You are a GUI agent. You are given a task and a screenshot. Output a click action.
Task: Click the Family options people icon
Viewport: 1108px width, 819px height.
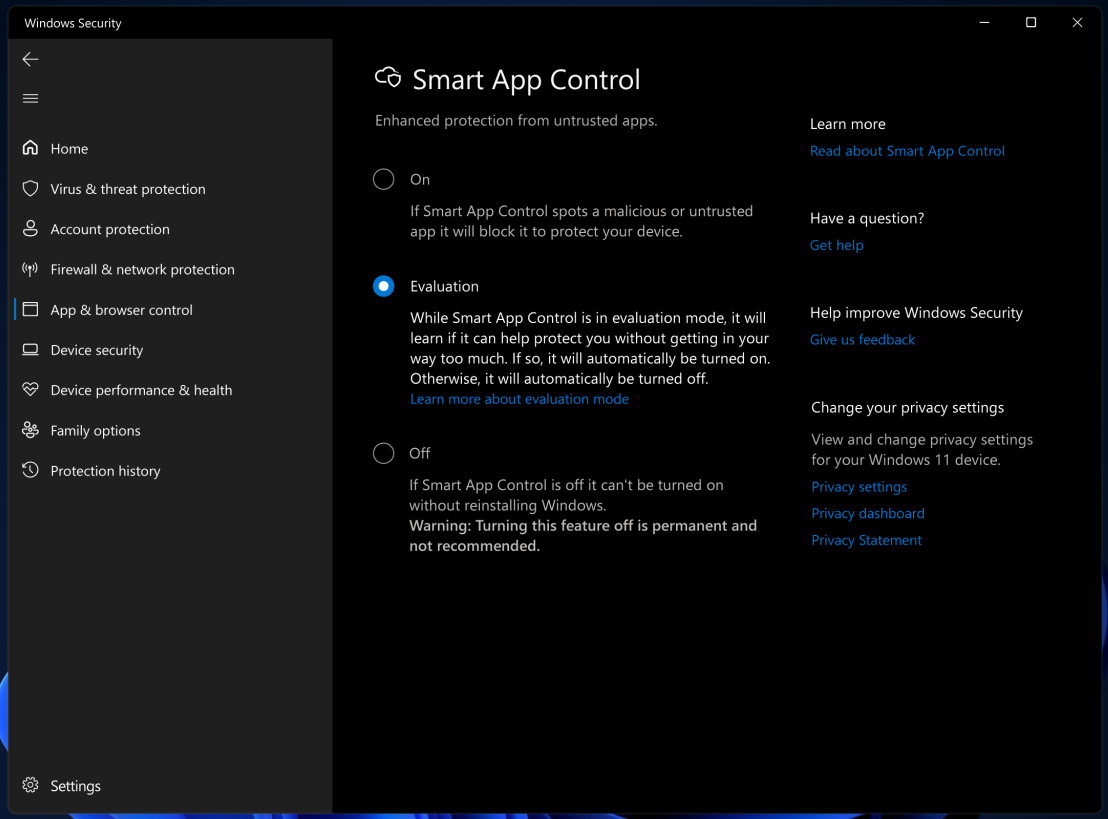30,430
